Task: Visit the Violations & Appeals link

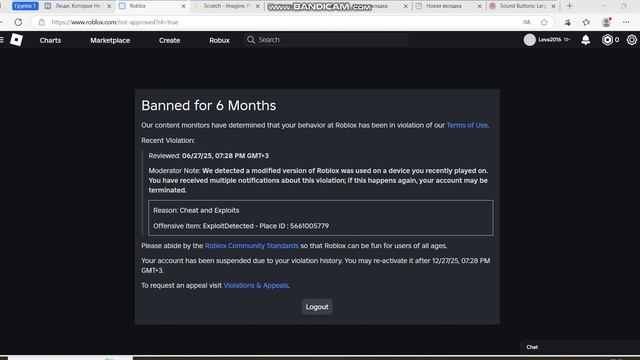Action: pyautogui.click(x=256, y=285)
